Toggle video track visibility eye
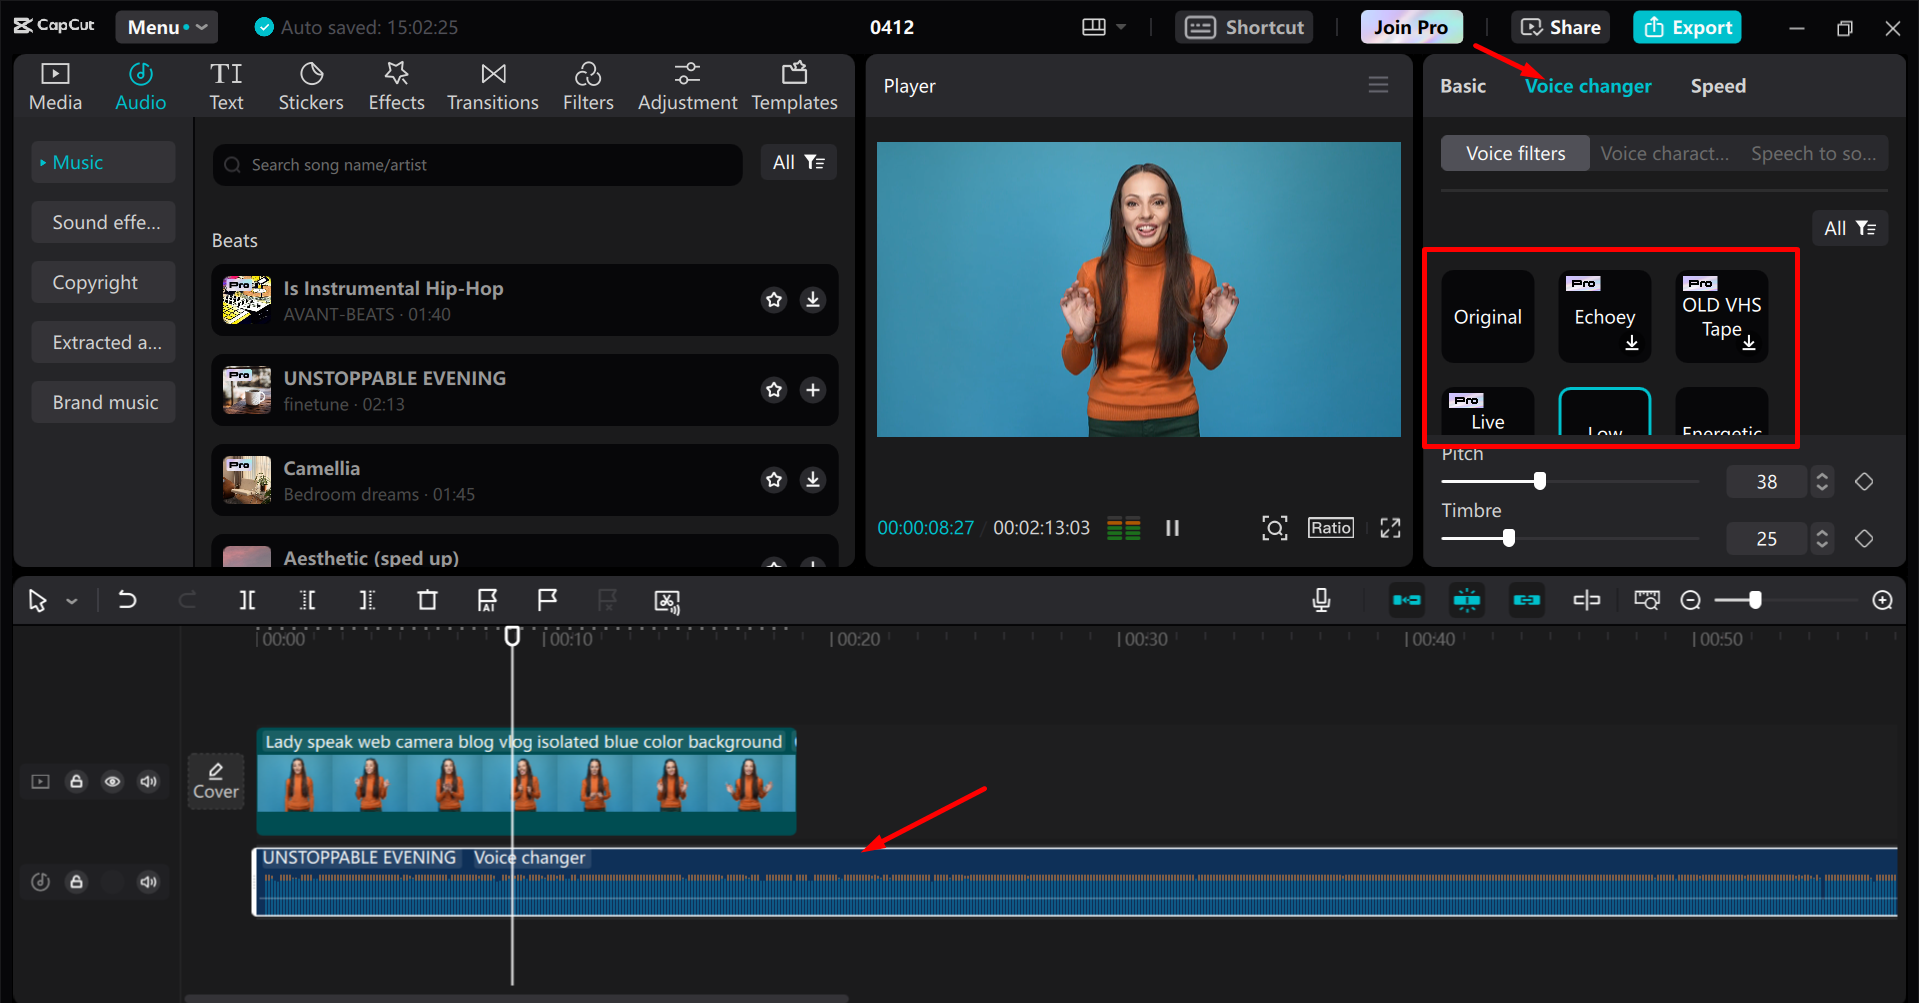Viewport: 1919px width, 1003px height. click(112, 782)
